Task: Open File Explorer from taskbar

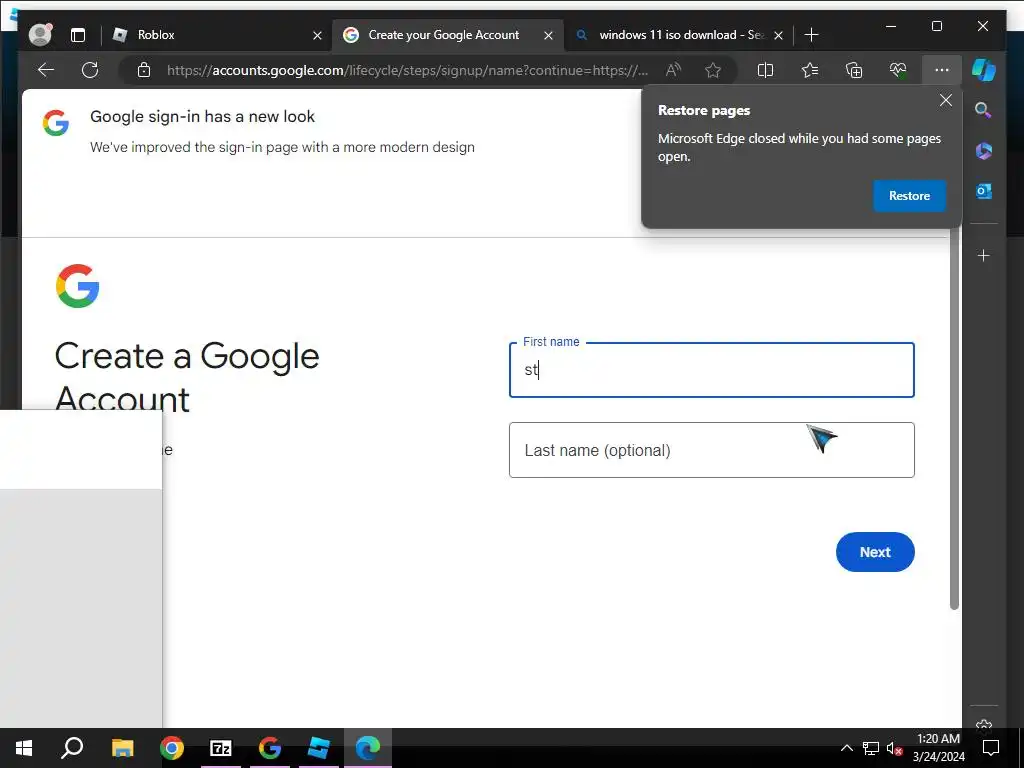Action: (122, 748)
